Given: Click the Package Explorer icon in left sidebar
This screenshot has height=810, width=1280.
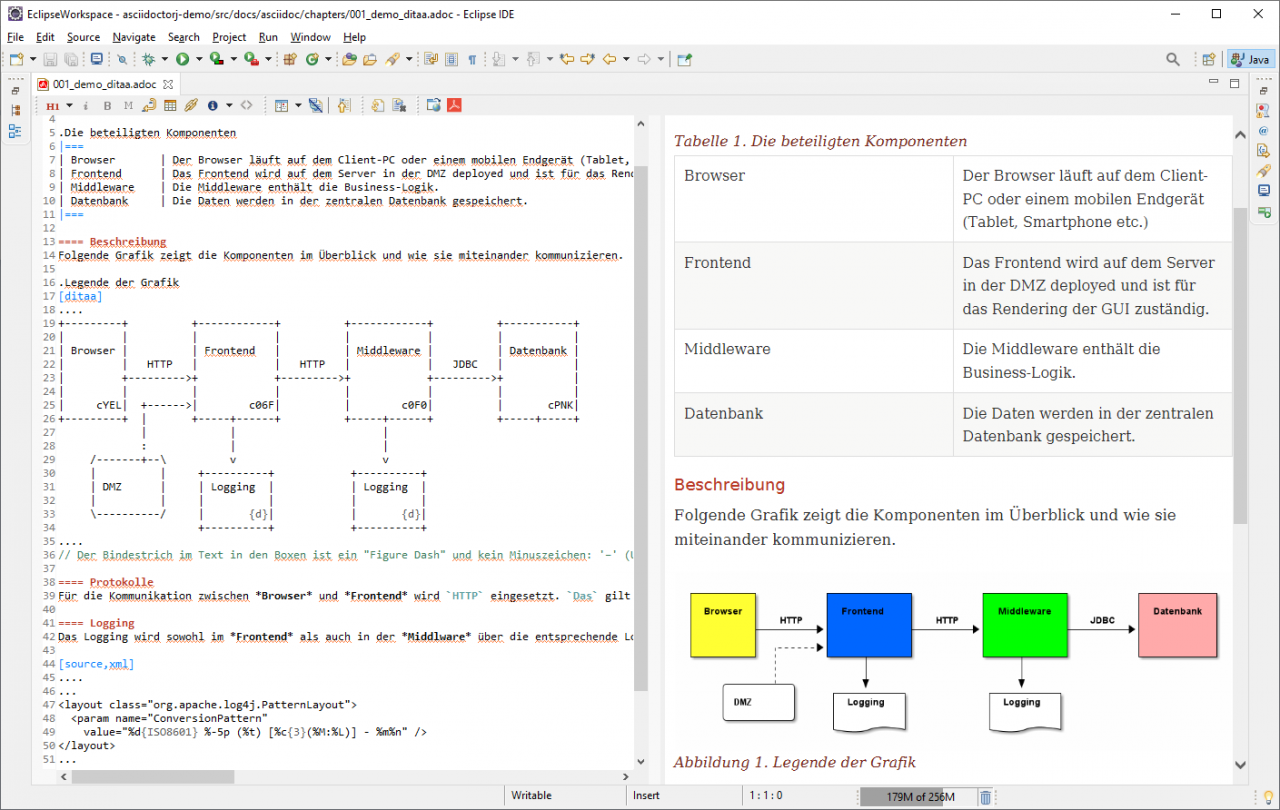Looking at the screenshot, I should pyautogui.click(x=14, y=110).
